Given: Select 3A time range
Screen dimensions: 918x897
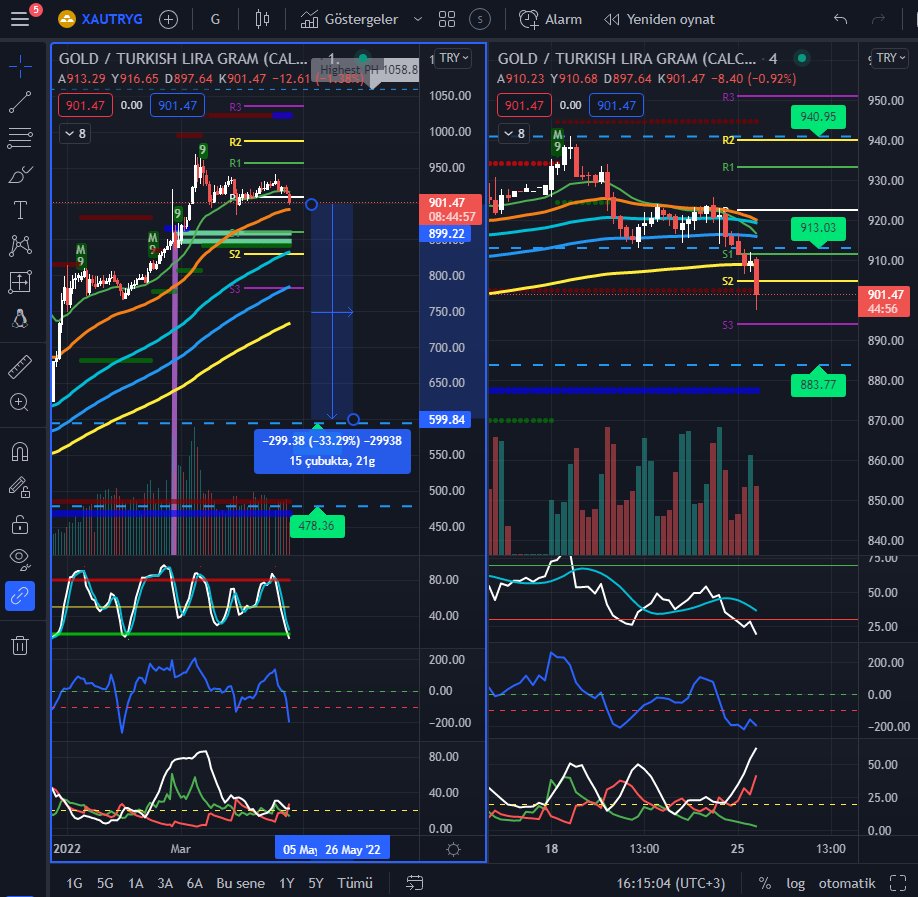Looking at the screenshot, I should pyautogui.click(x=165, y=883).
